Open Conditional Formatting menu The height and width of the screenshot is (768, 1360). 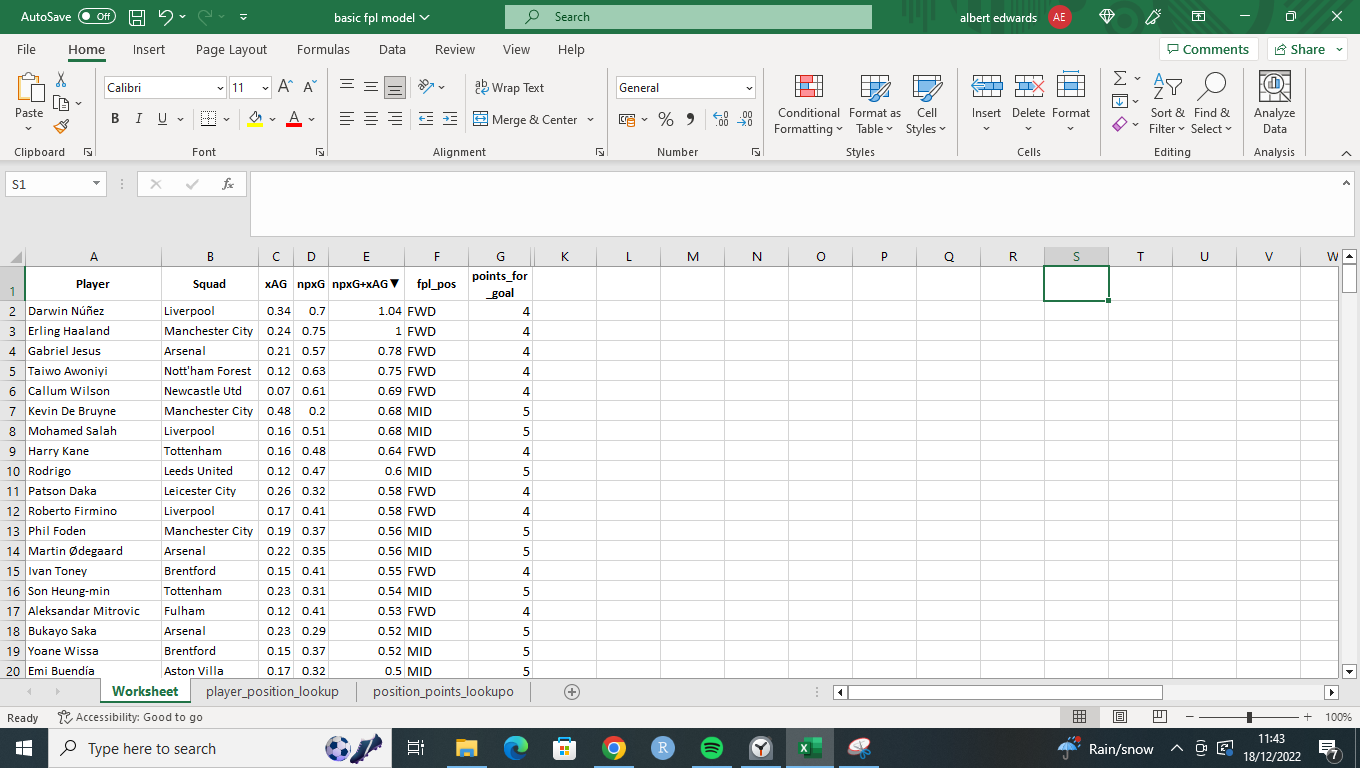pyautogui.click(x=808, y=104)
